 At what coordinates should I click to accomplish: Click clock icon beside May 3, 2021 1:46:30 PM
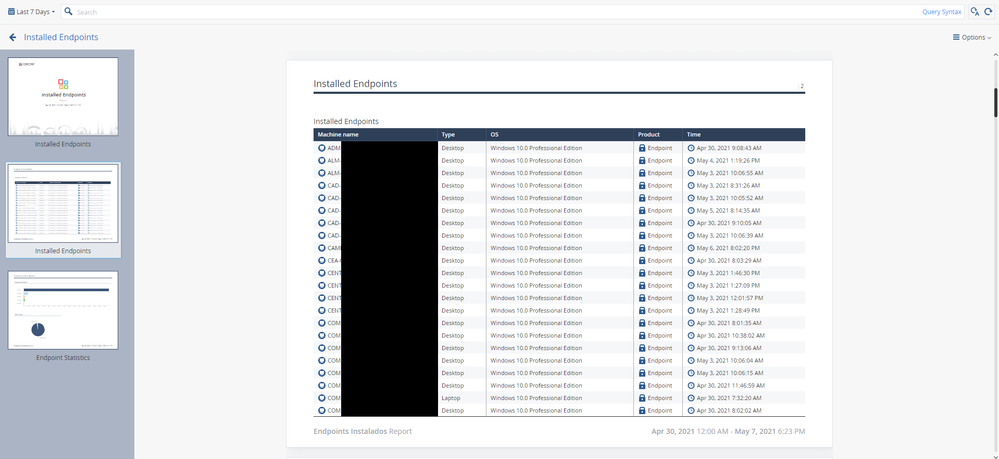[691, 273]
